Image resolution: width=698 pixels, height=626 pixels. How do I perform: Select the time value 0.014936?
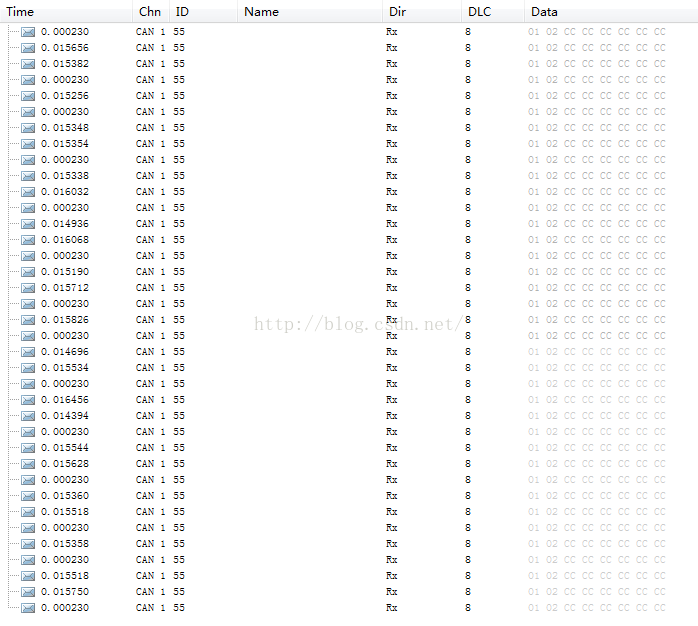coord(65,224)
